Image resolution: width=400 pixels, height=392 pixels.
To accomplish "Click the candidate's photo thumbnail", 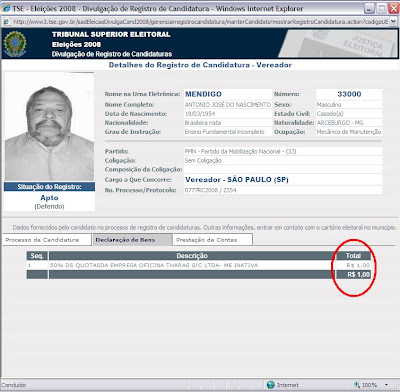I will click(x=49, y=127).
